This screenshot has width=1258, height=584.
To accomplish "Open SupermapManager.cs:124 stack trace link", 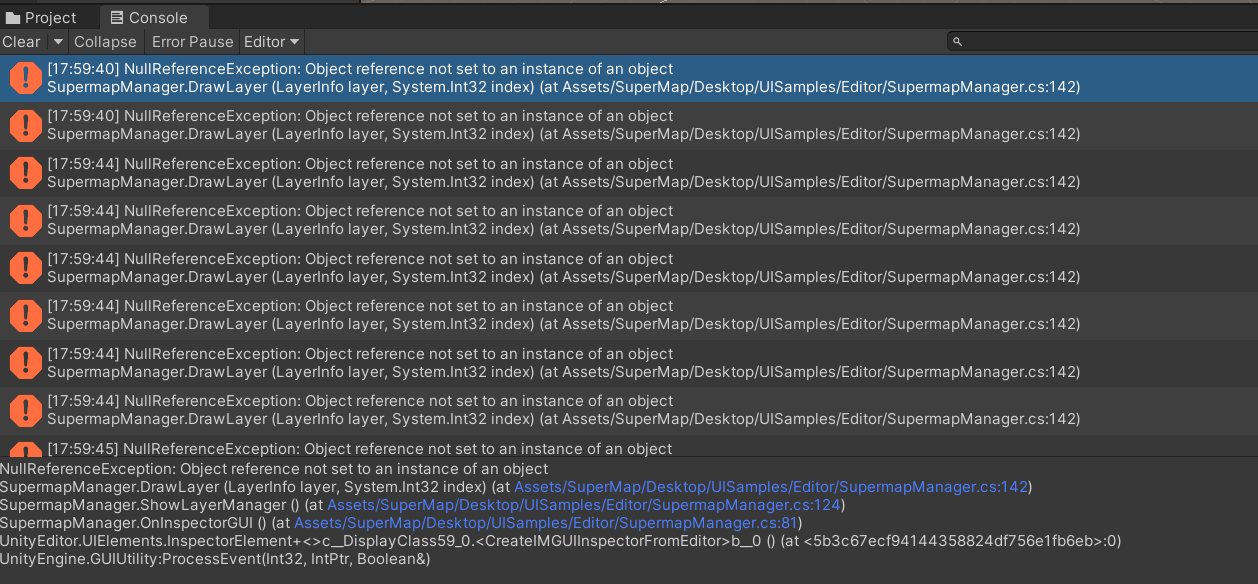I will 584,505.
